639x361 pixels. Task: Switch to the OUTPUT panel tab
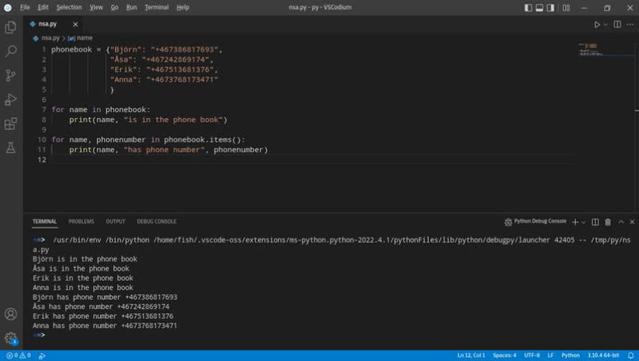115,222
